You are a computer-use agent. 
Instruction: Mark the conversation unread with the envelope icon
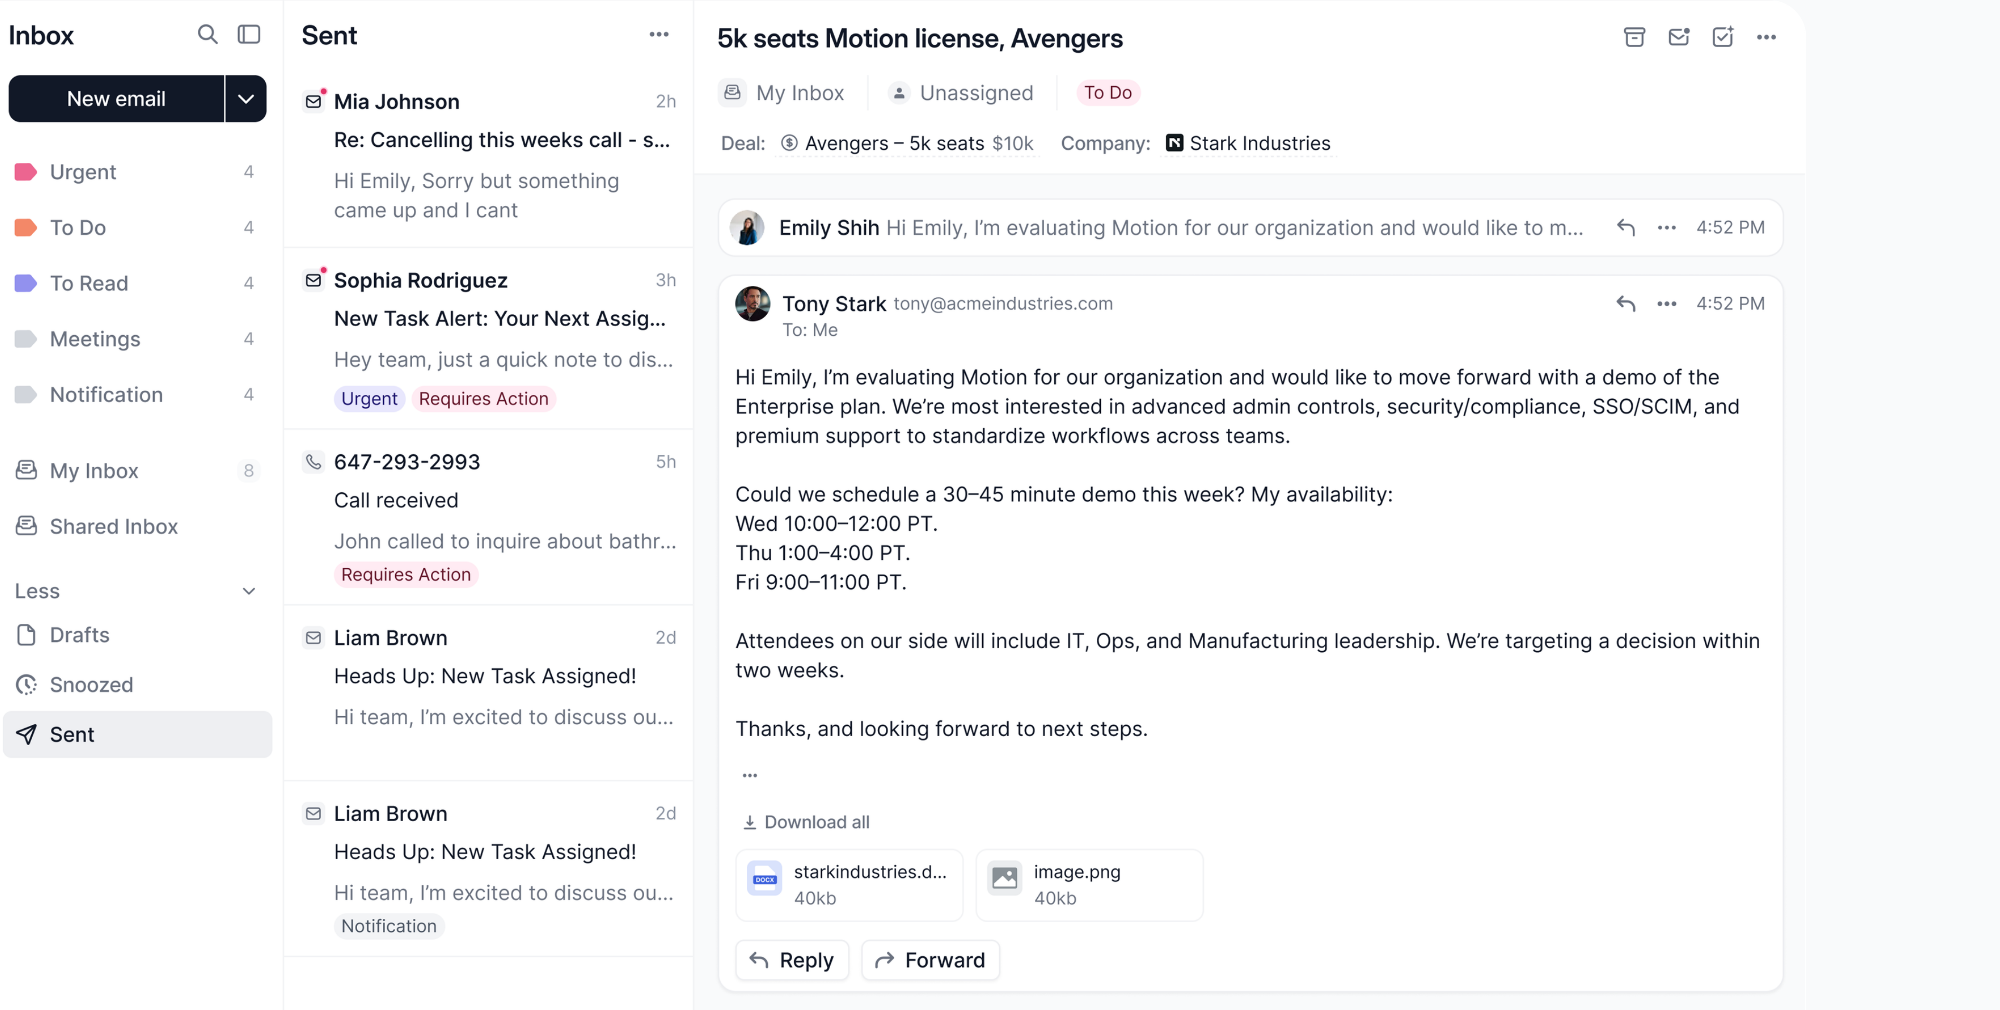click(1679, 37)
